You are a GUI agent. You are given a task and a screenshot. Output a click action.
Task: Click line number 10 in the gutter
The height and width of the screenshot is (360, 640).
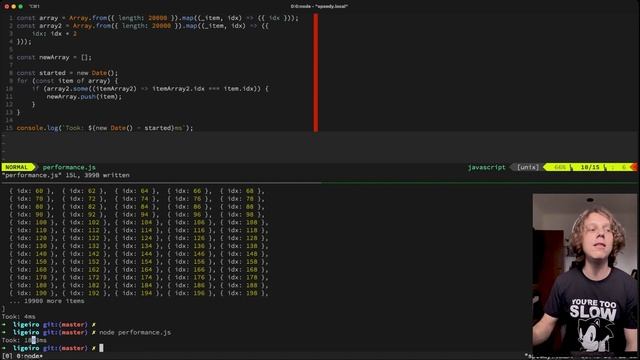[9, 89]
